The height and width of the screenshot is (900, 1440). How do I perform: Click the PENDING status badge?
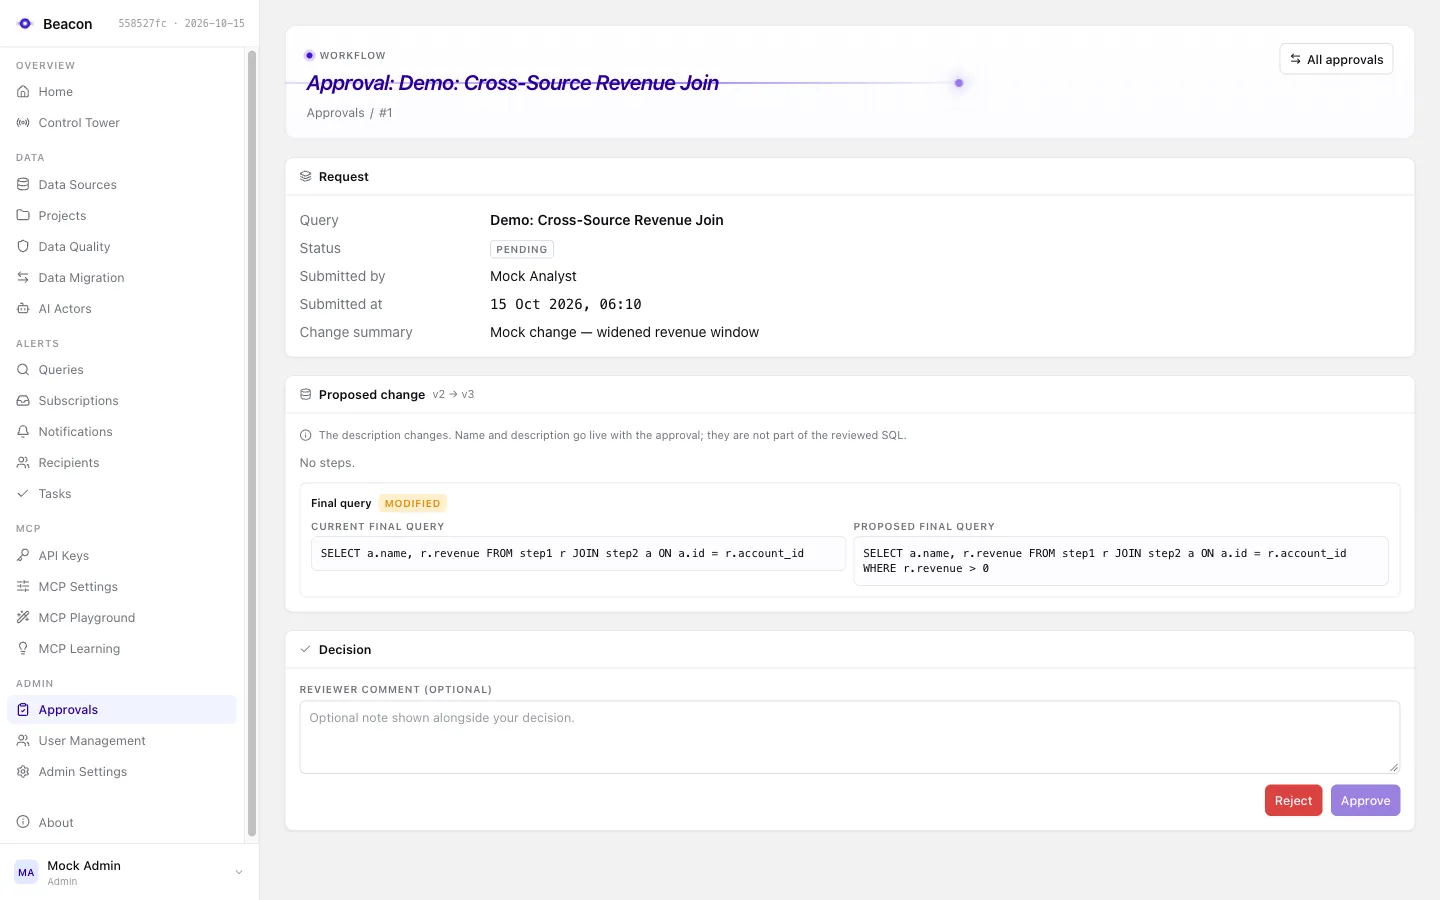(522, 249)
